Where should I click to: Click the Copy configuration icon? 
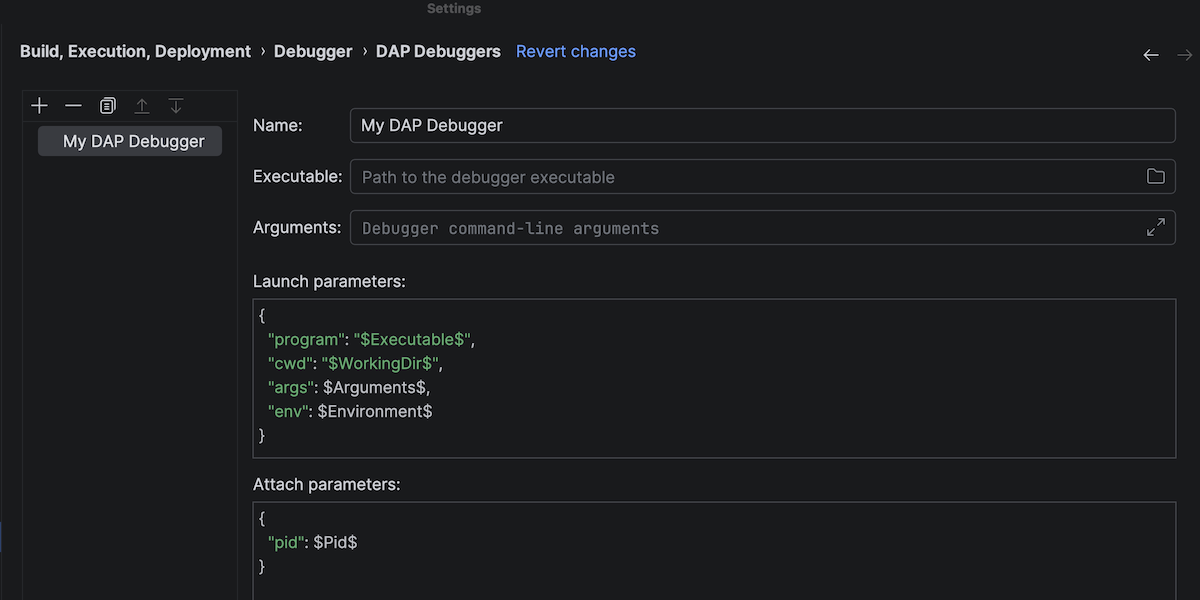coord(108,106)
